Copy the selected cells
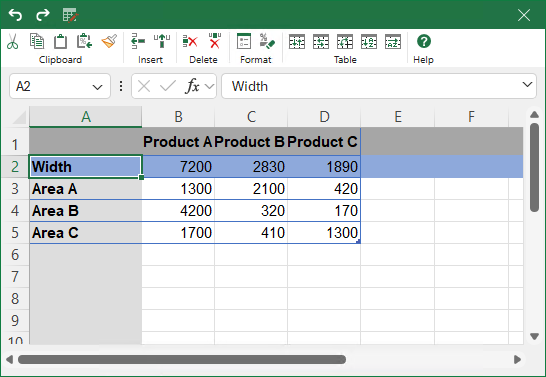Screen dimensions: 546x377 (37, 41)
